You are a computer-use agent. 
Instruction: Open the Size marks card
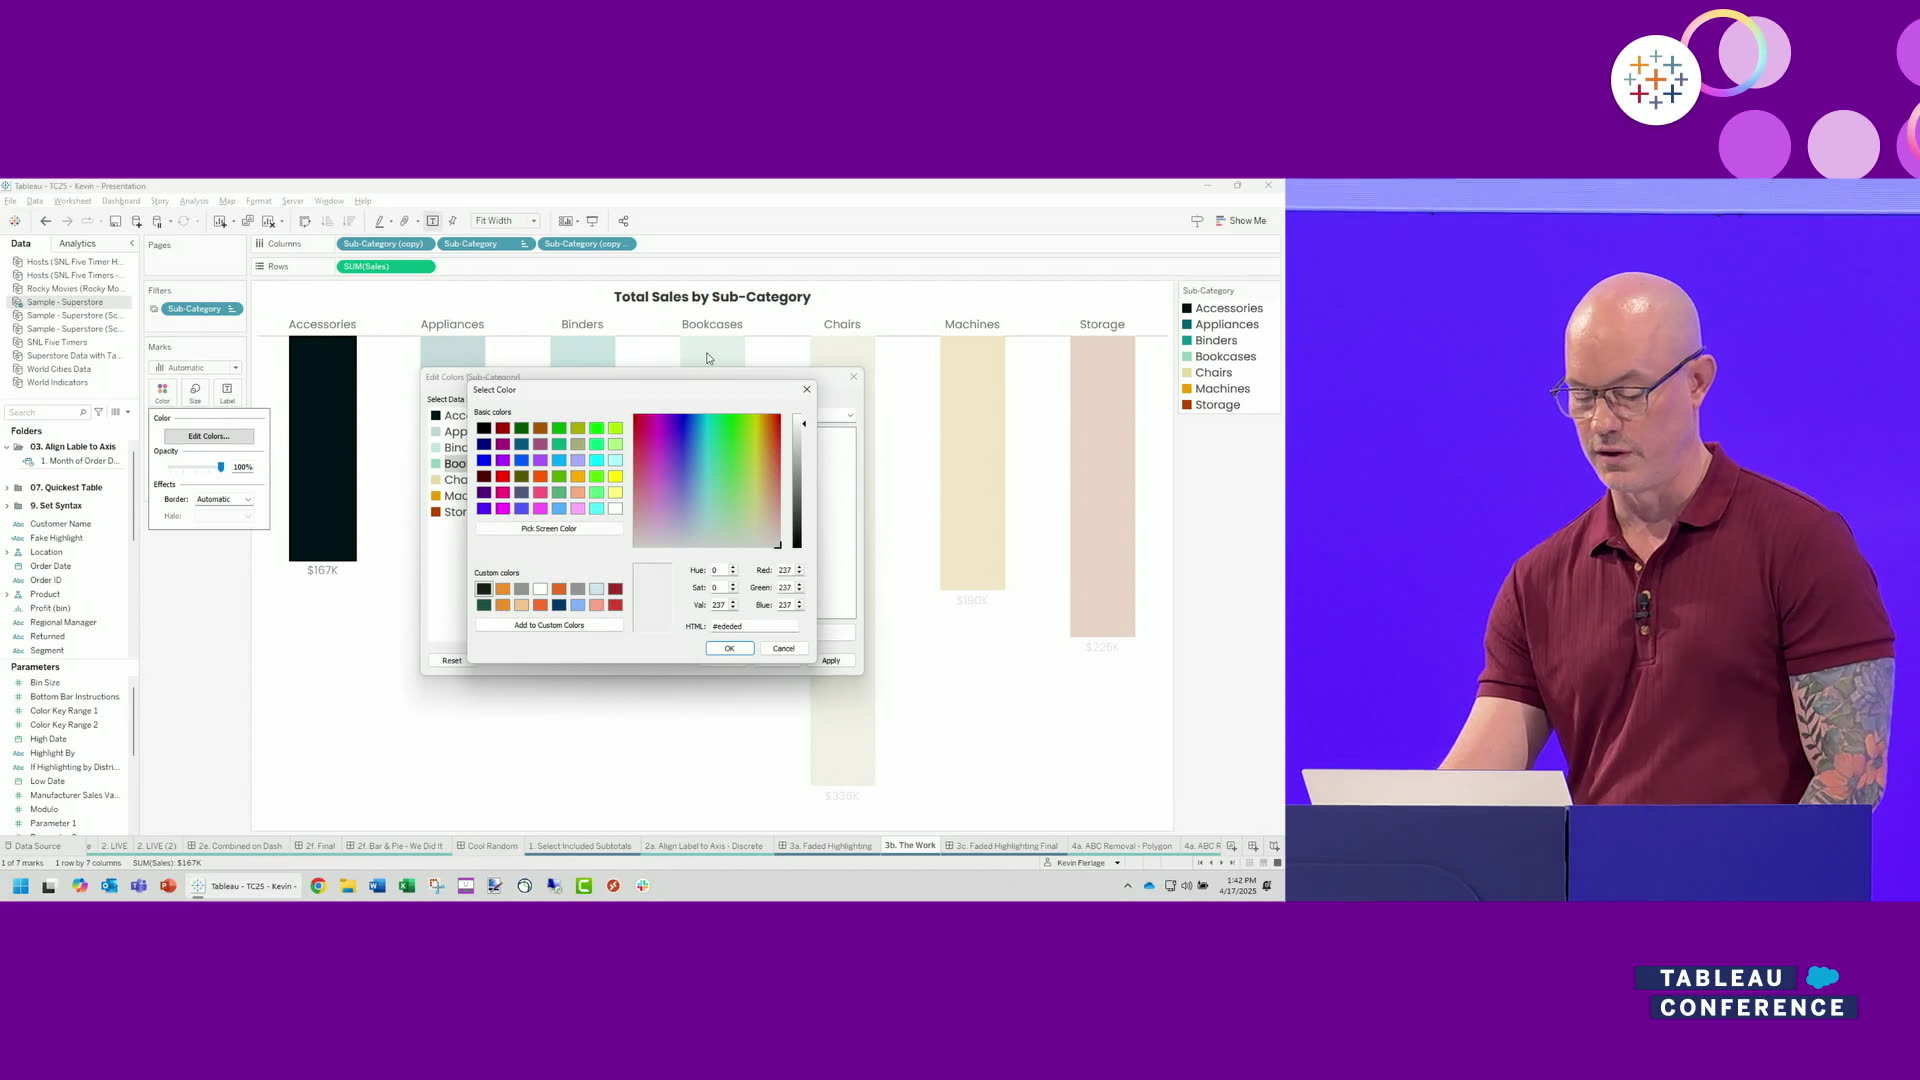pyautogui.click(x=195, y=392)
